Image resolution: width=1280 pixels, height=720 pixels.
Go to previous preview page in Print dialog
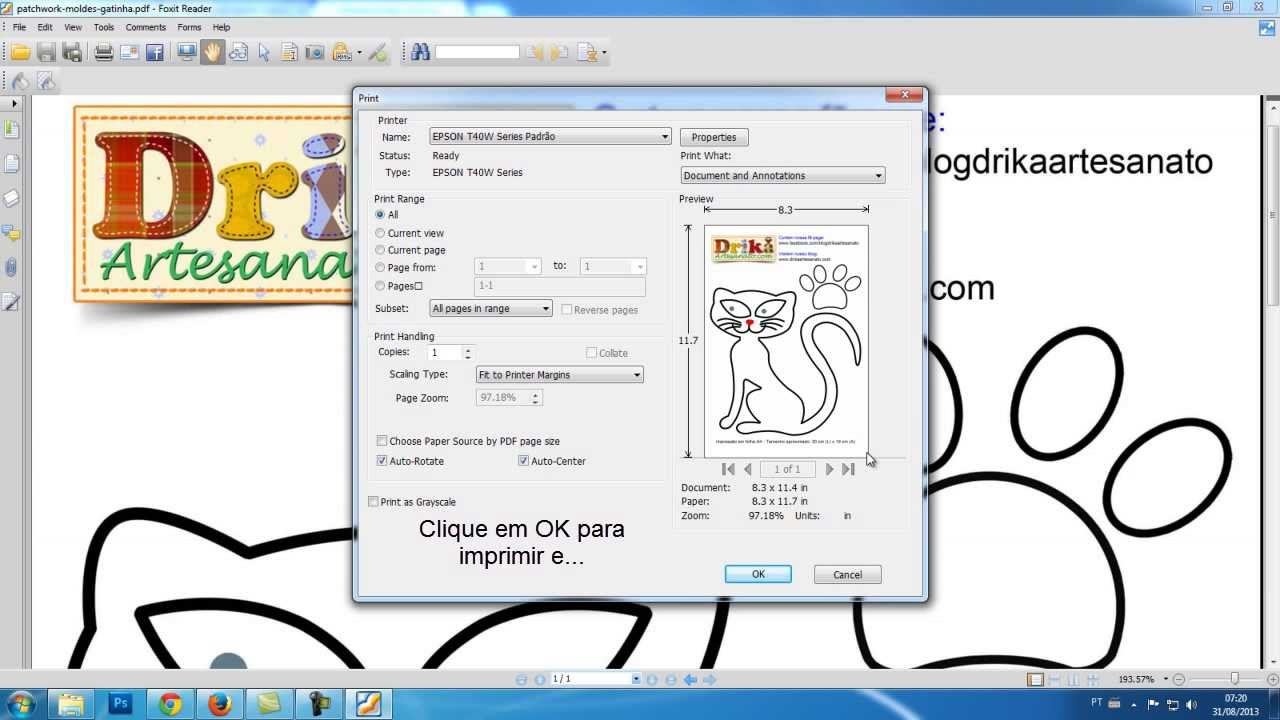748,469
